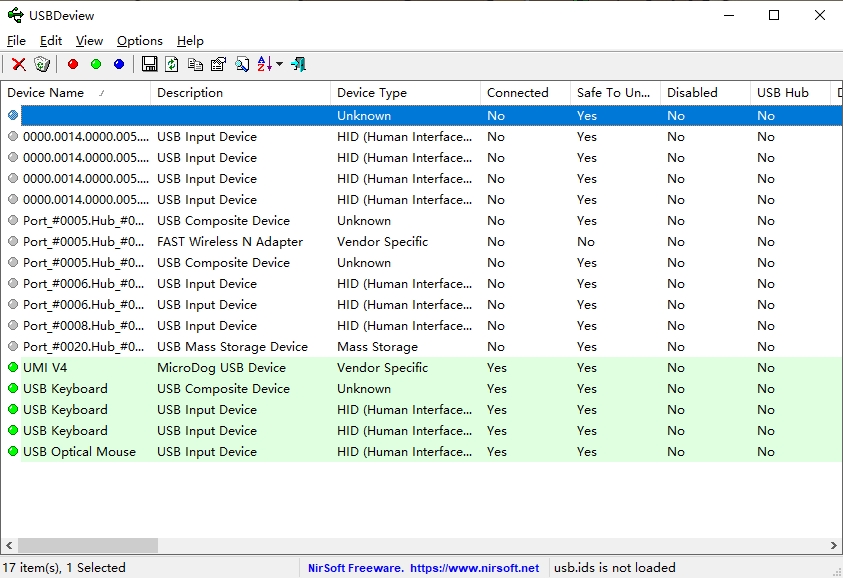Expand the A-Z sort dropdown arrow

[279, 64]
